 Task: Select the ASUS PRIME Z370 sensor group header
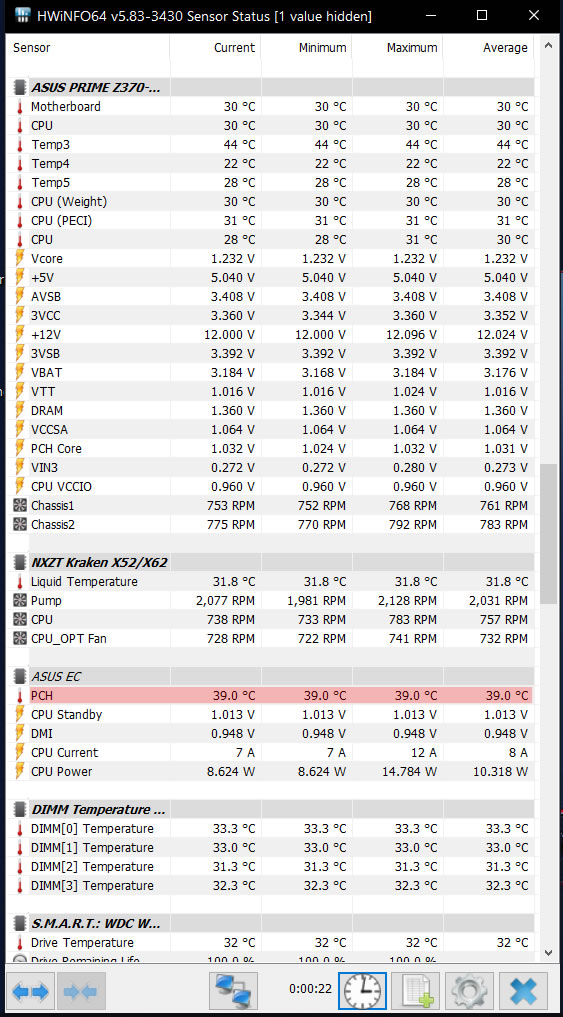point(273,88)
